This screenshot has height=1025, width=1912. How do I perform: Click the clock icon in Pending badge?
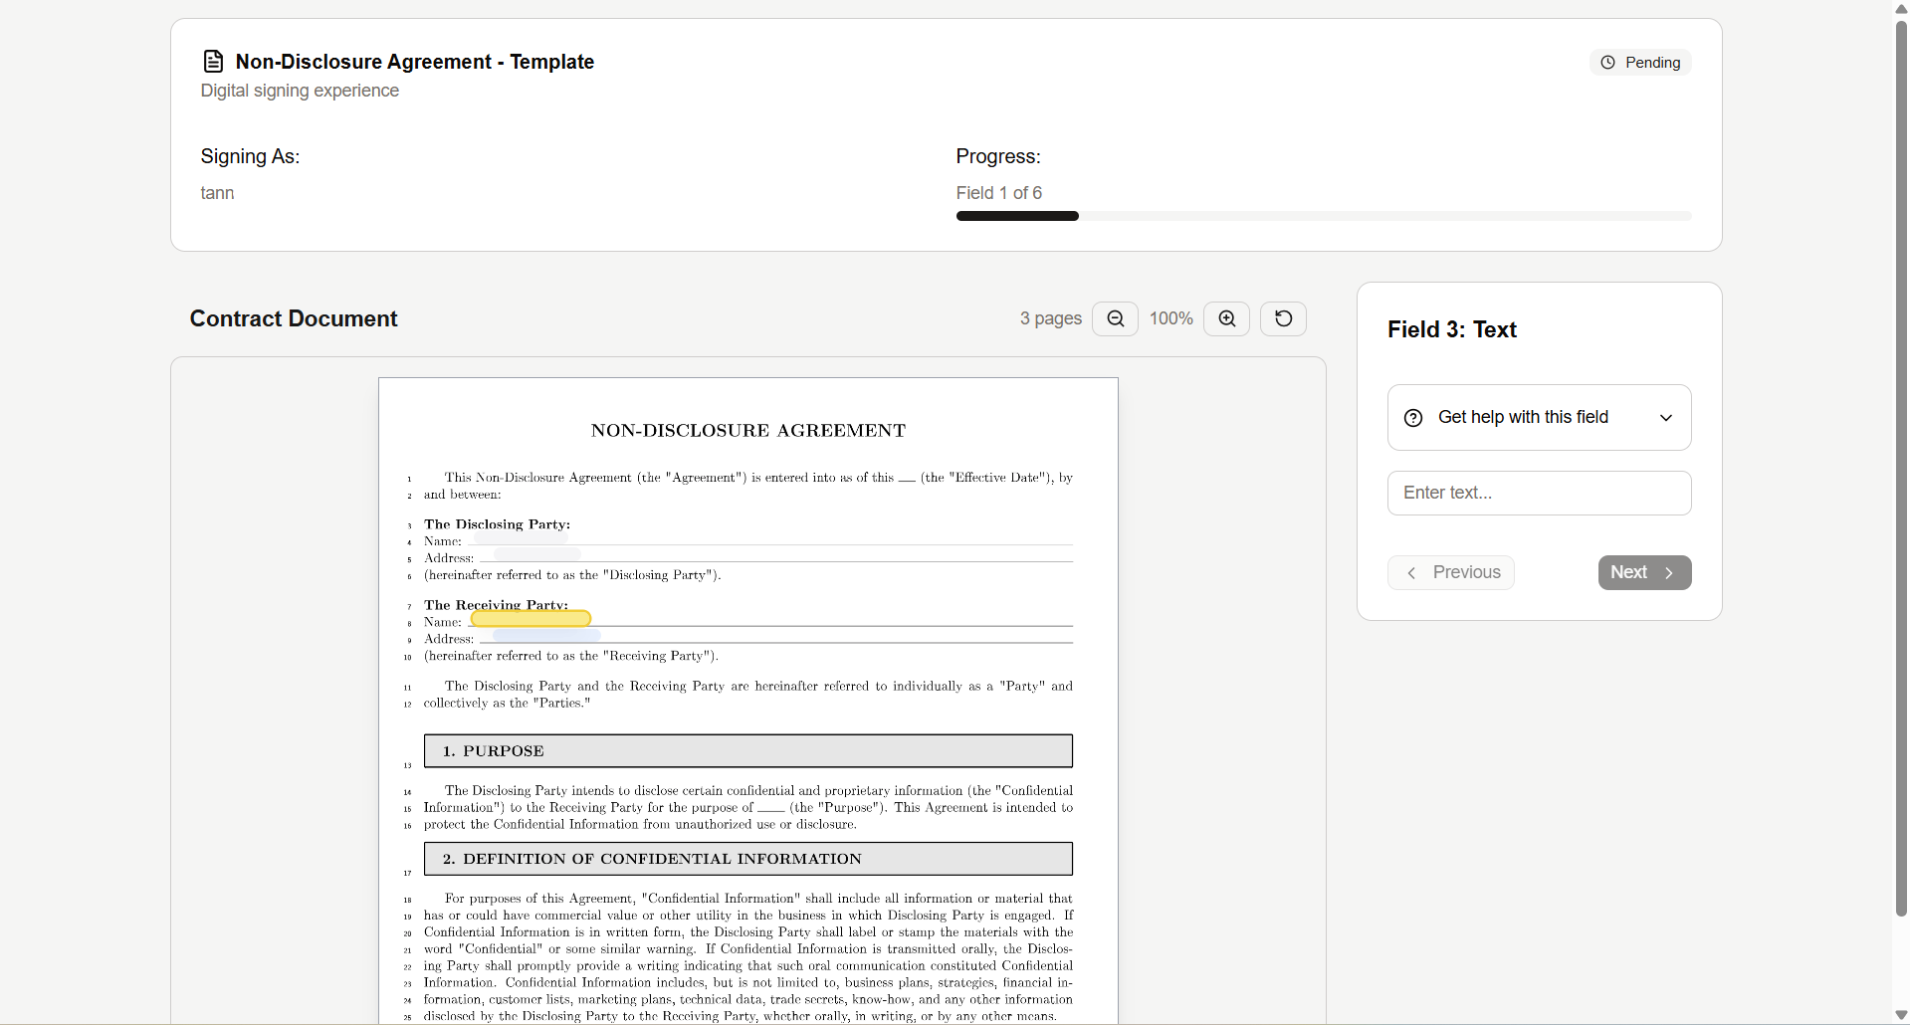click(1608, 63)
